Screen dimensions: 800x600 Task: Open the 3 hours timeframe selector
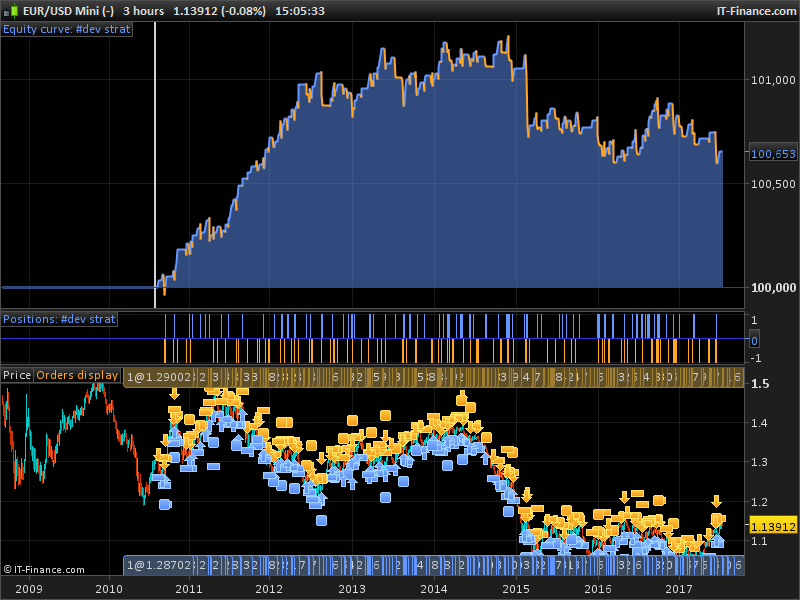coord(144,10)
